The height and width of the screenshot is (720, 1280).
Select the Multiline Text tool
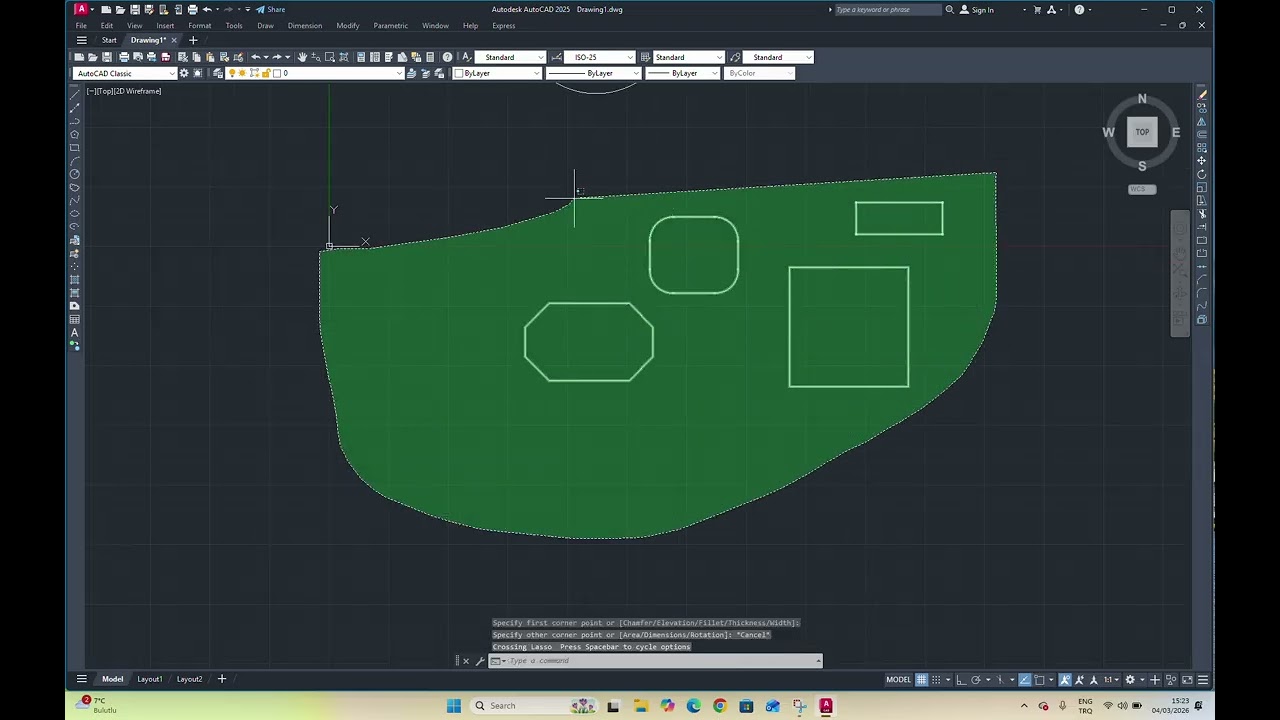click(74, 332)
